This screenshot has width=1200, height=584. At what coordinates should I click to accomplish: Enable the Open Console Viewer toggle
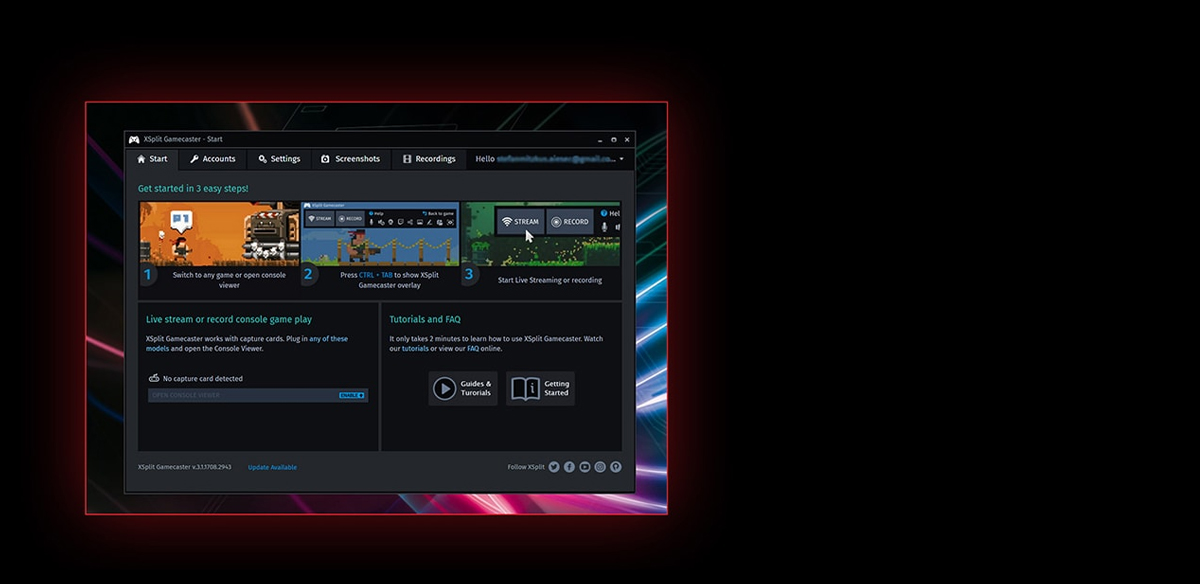point(352,395)
